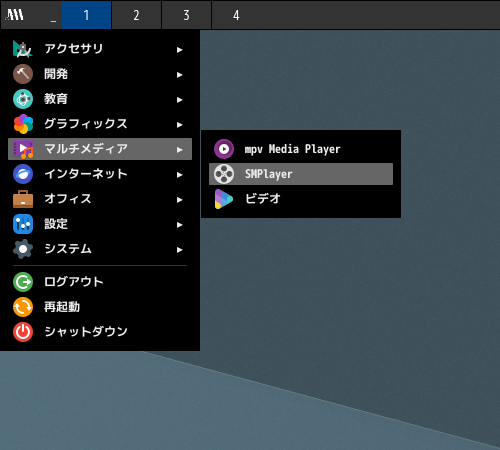Click the 開発 hammer icon

tap(23, 74)
